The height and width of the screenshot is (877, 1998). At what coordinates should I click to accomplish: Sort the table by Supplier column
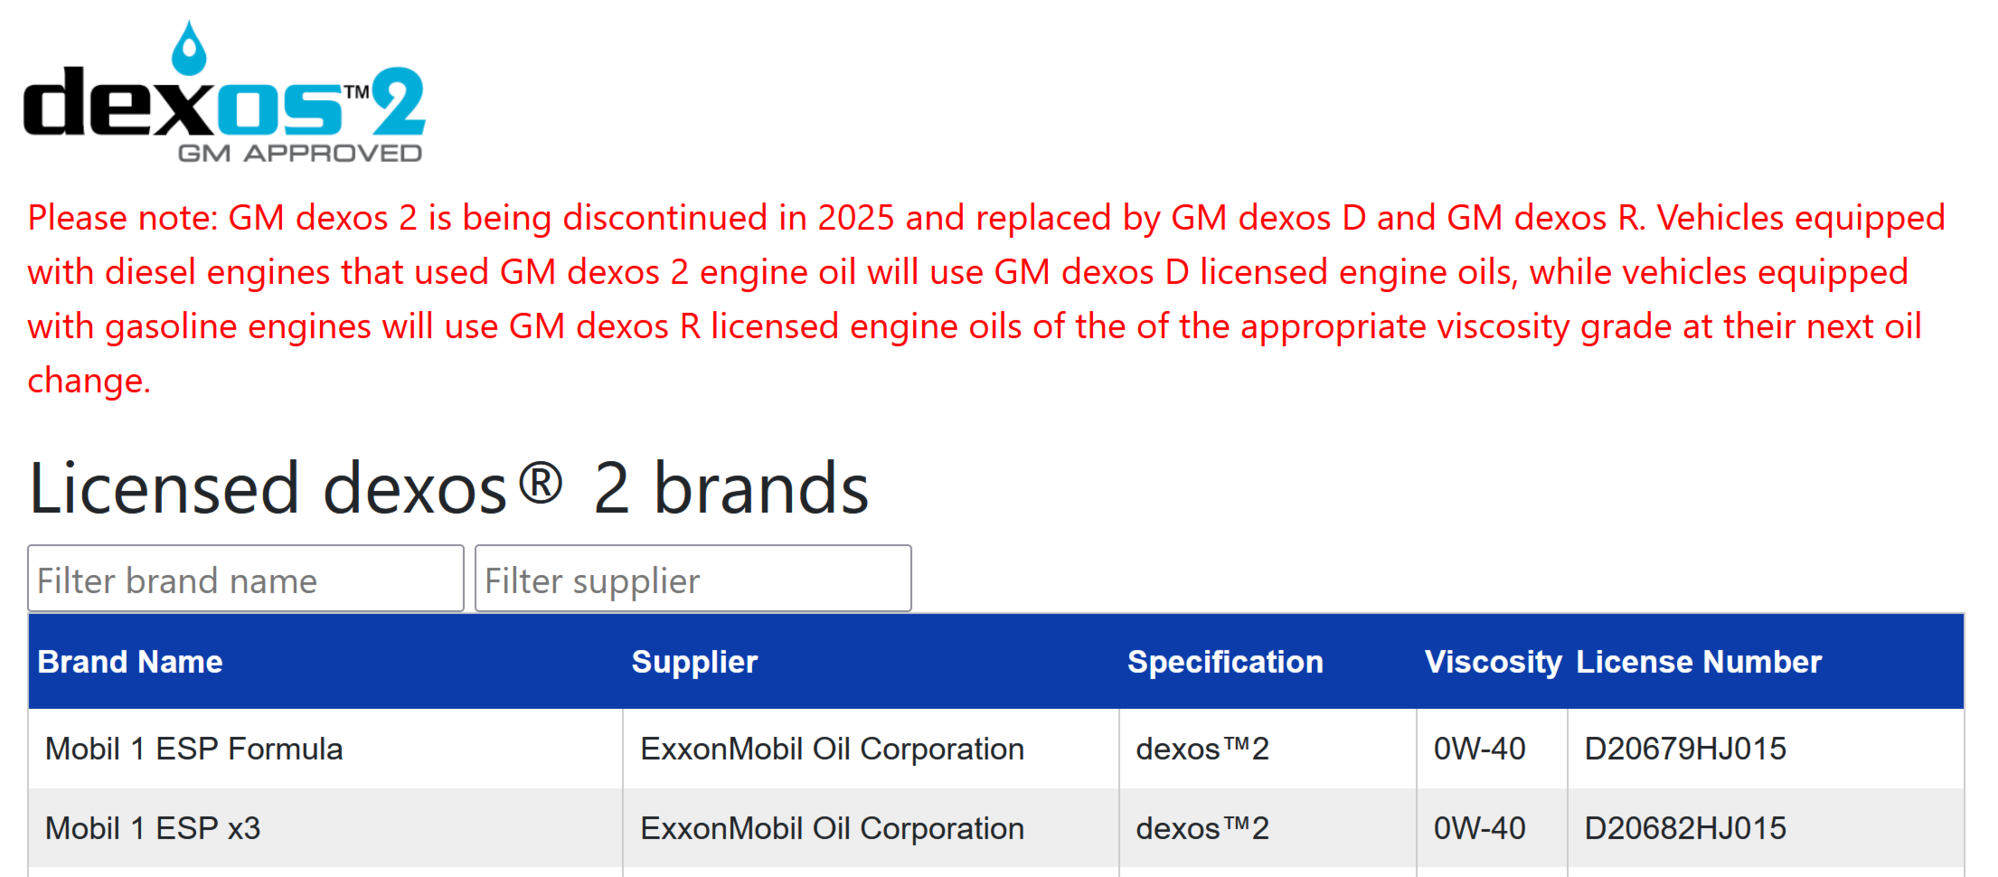point(694,661)
